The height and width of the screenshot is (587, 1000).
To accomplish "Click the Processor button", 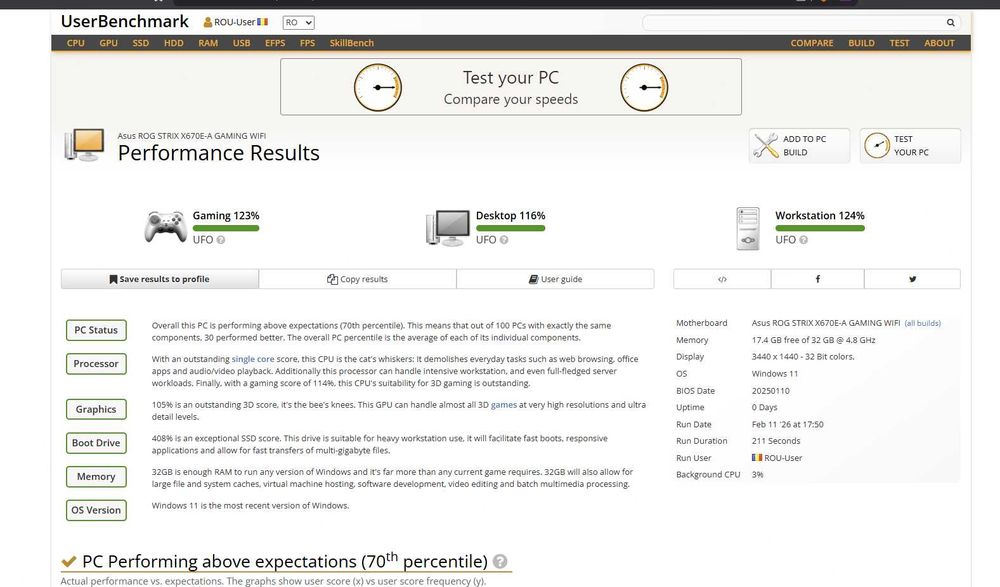I will pyautogui.click(x=96, y=364).
